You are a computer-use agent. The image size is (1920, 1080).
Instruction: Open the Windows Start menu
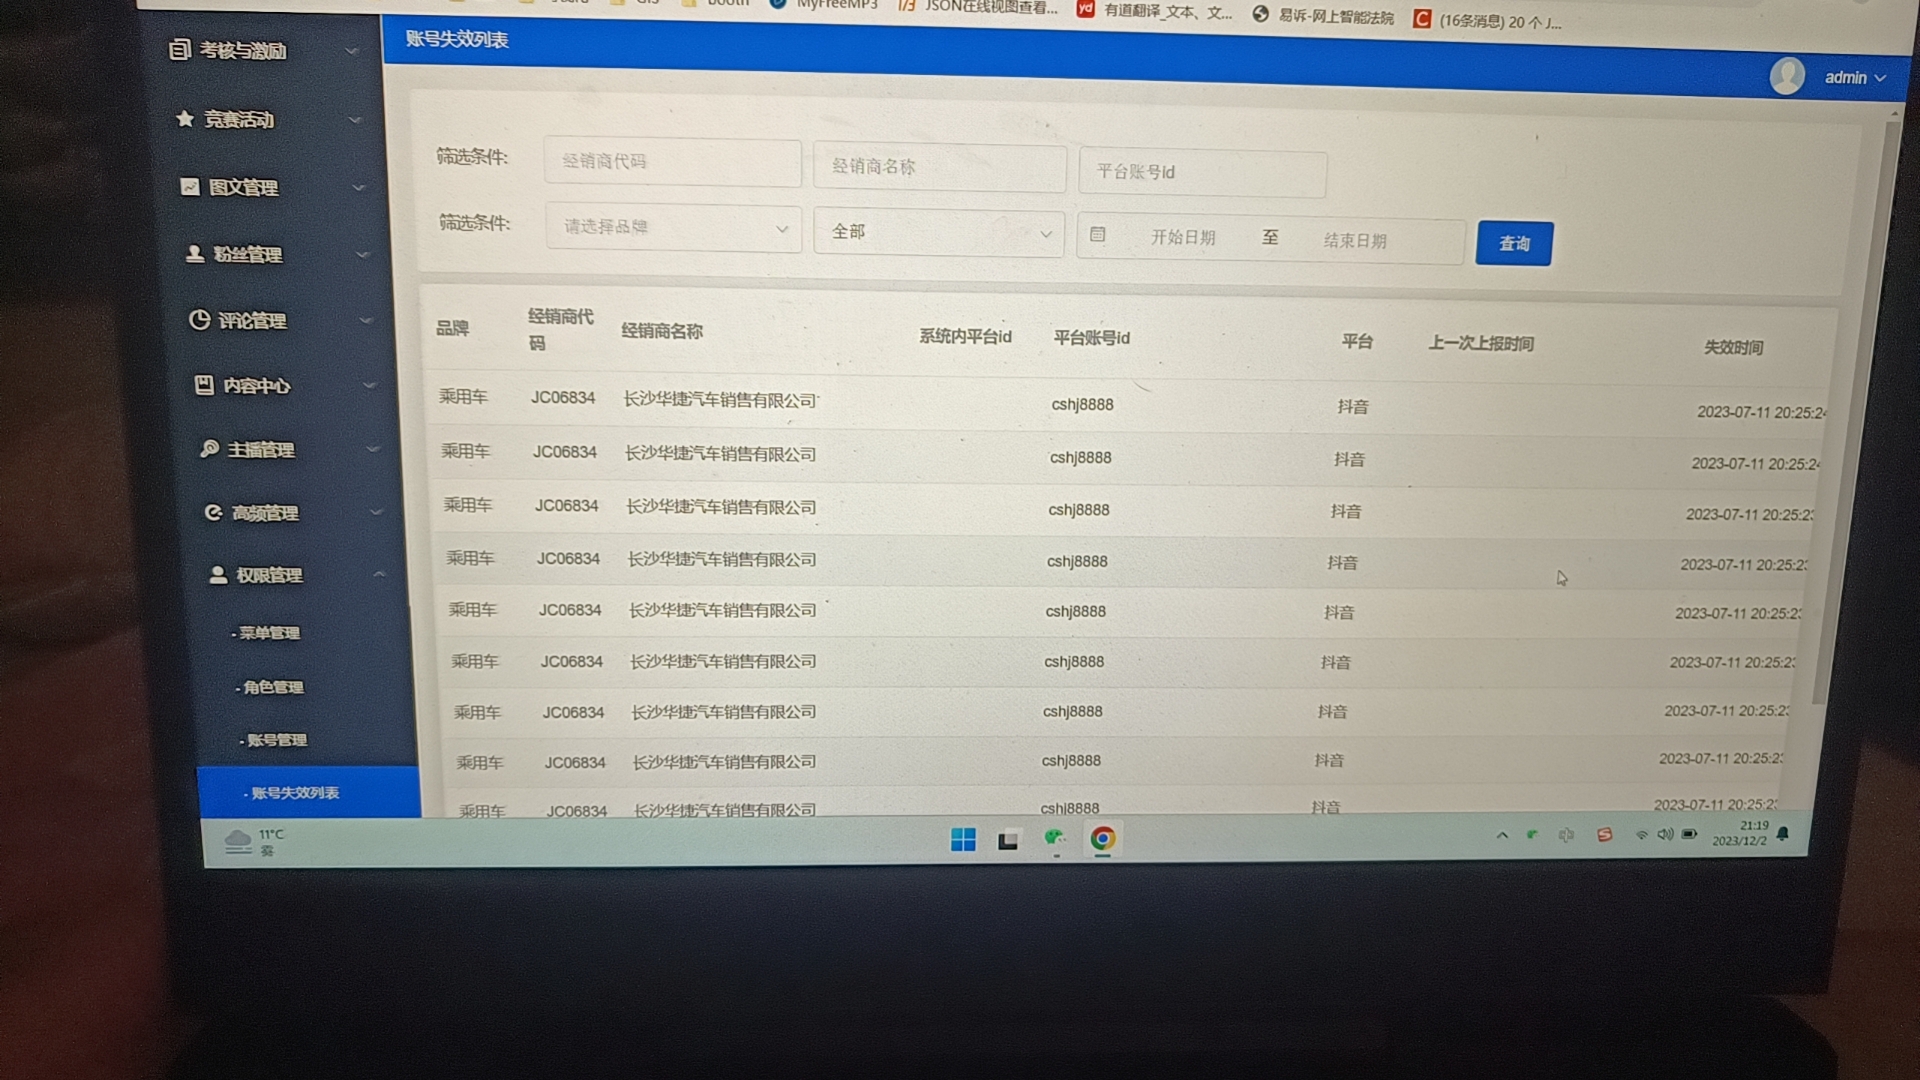(963, 839)
